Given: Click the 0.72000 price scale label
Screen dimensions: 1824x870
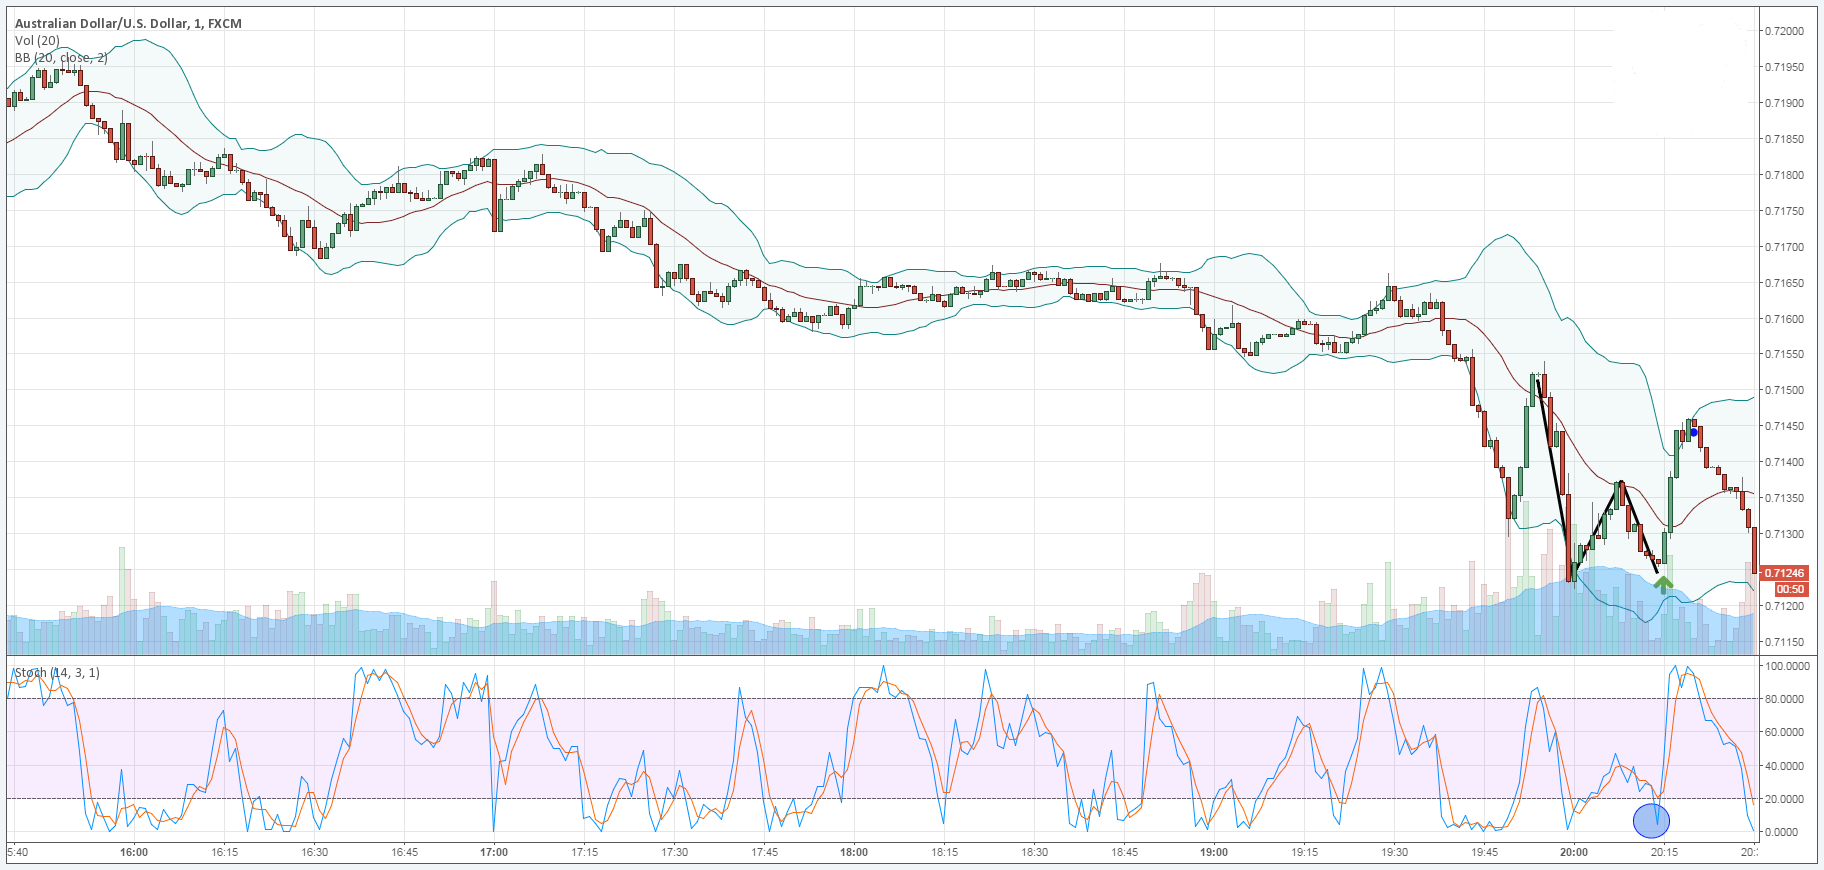Looking at the screenshot, I should click(1784, 31).
